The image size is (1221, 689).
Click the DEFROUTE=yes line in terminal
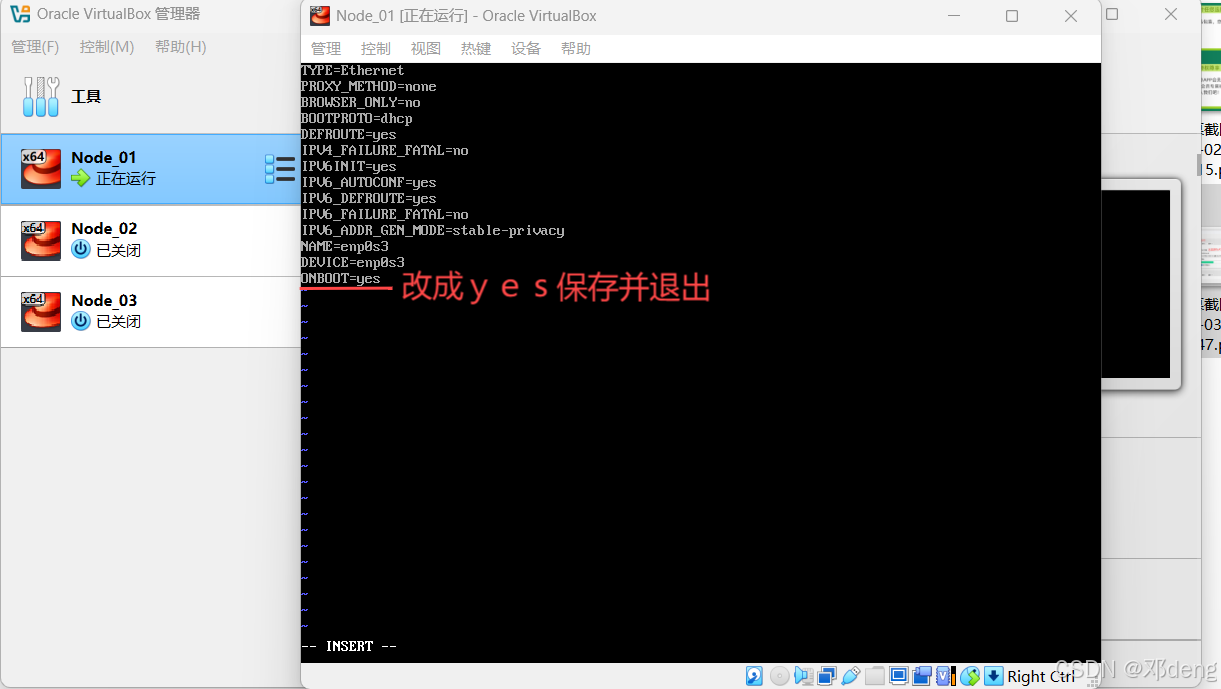[349, 134]
